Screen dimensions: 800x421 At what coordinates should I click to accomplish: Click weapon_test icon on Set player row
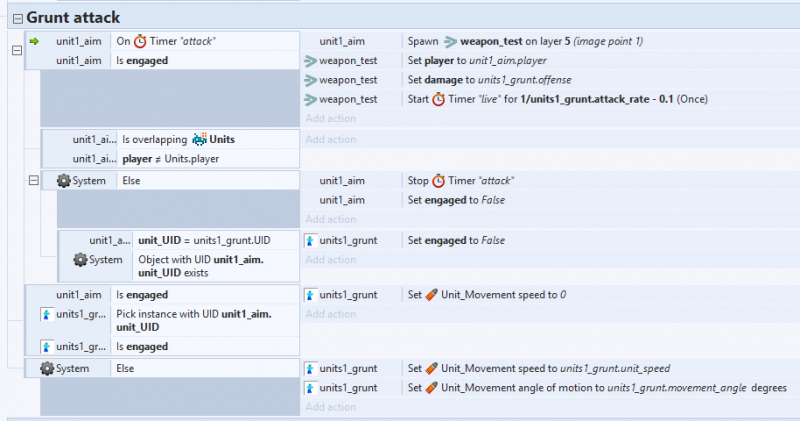310,61
